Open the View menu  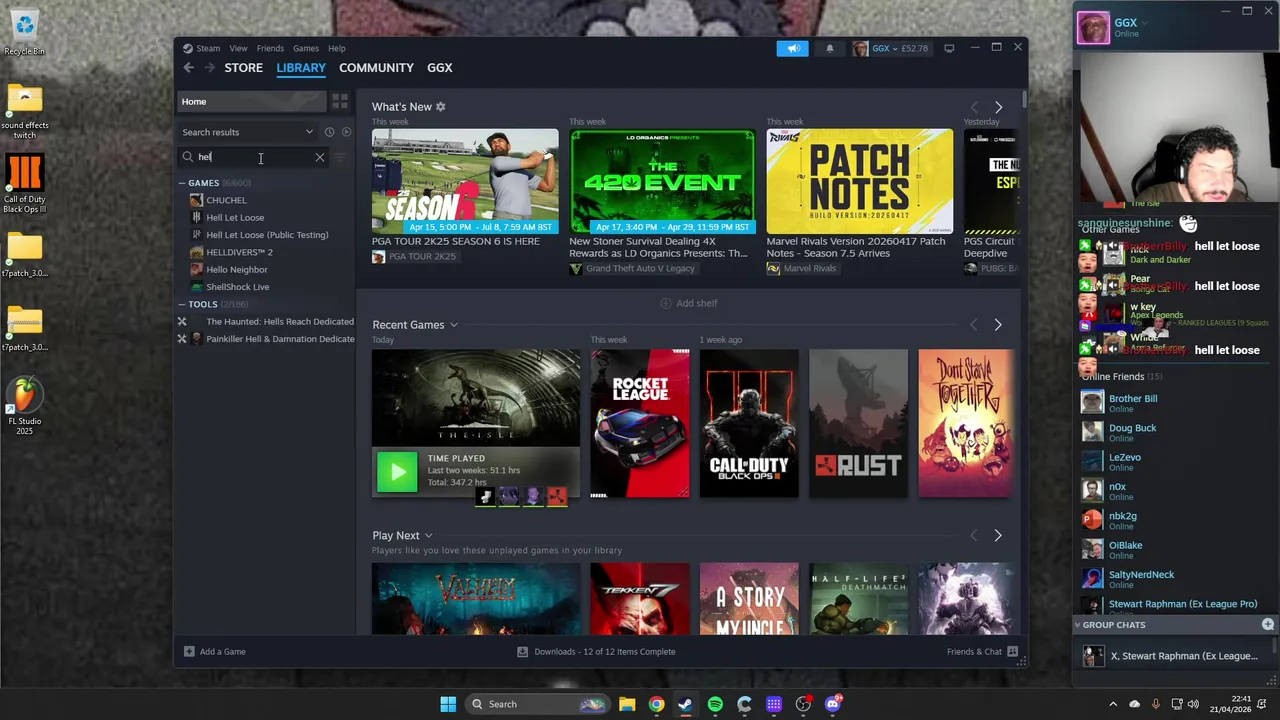[238, 48]
